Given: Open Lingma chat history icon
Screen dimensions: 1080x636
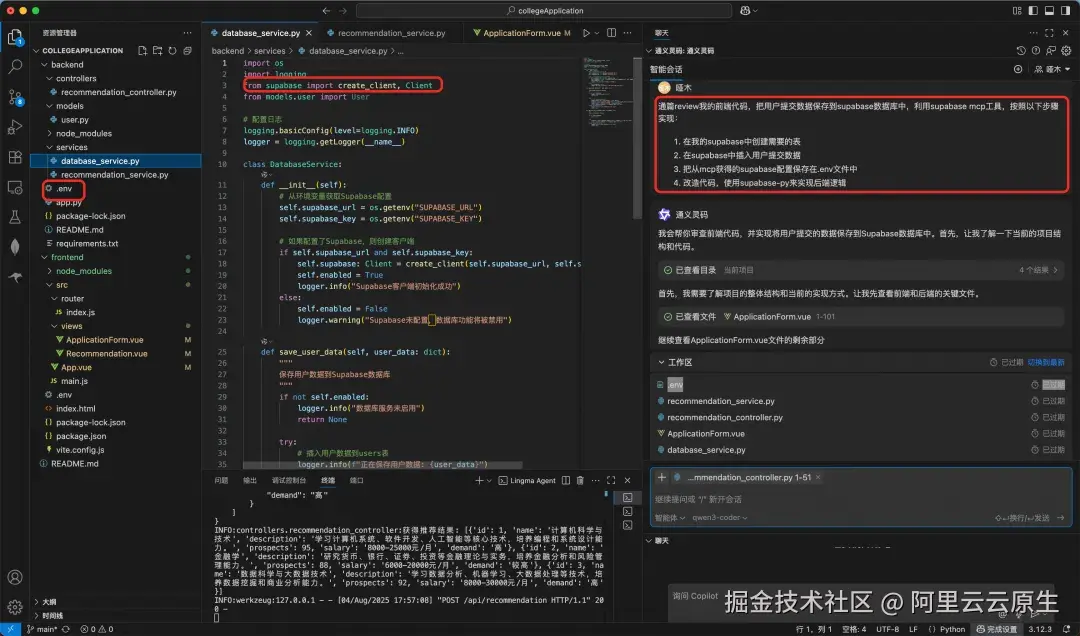Looking at the screenshot, I should (1021, 50).
